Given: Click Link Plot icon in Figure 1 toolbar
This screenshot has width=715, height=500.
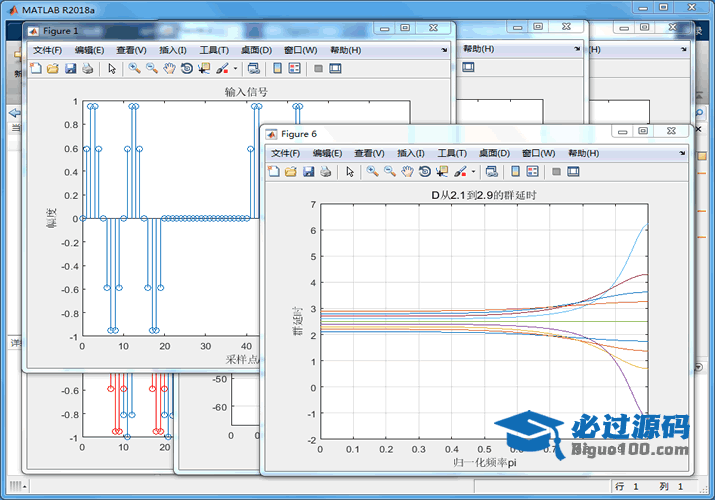Looking at the screenshot, I should (253, 69).
